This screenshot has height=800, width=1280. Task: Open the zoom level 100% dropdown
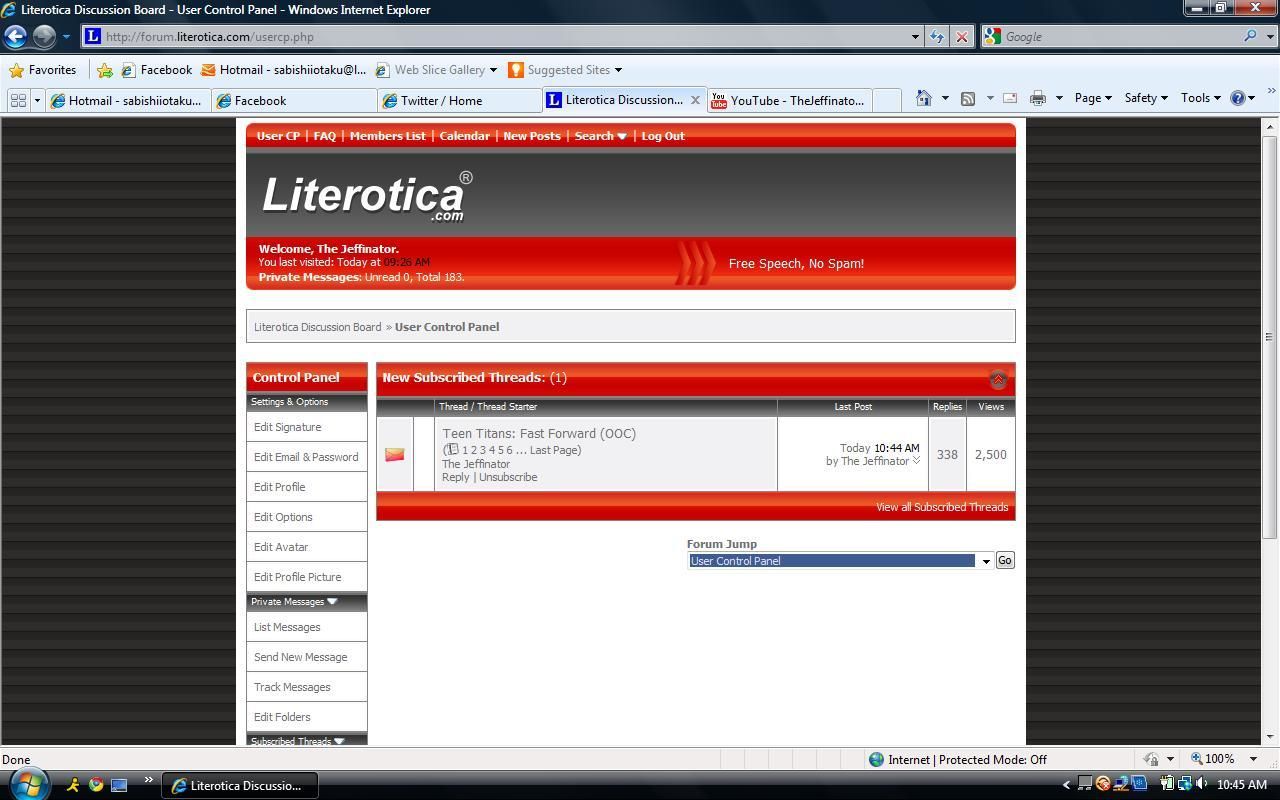coord(1253,759)
